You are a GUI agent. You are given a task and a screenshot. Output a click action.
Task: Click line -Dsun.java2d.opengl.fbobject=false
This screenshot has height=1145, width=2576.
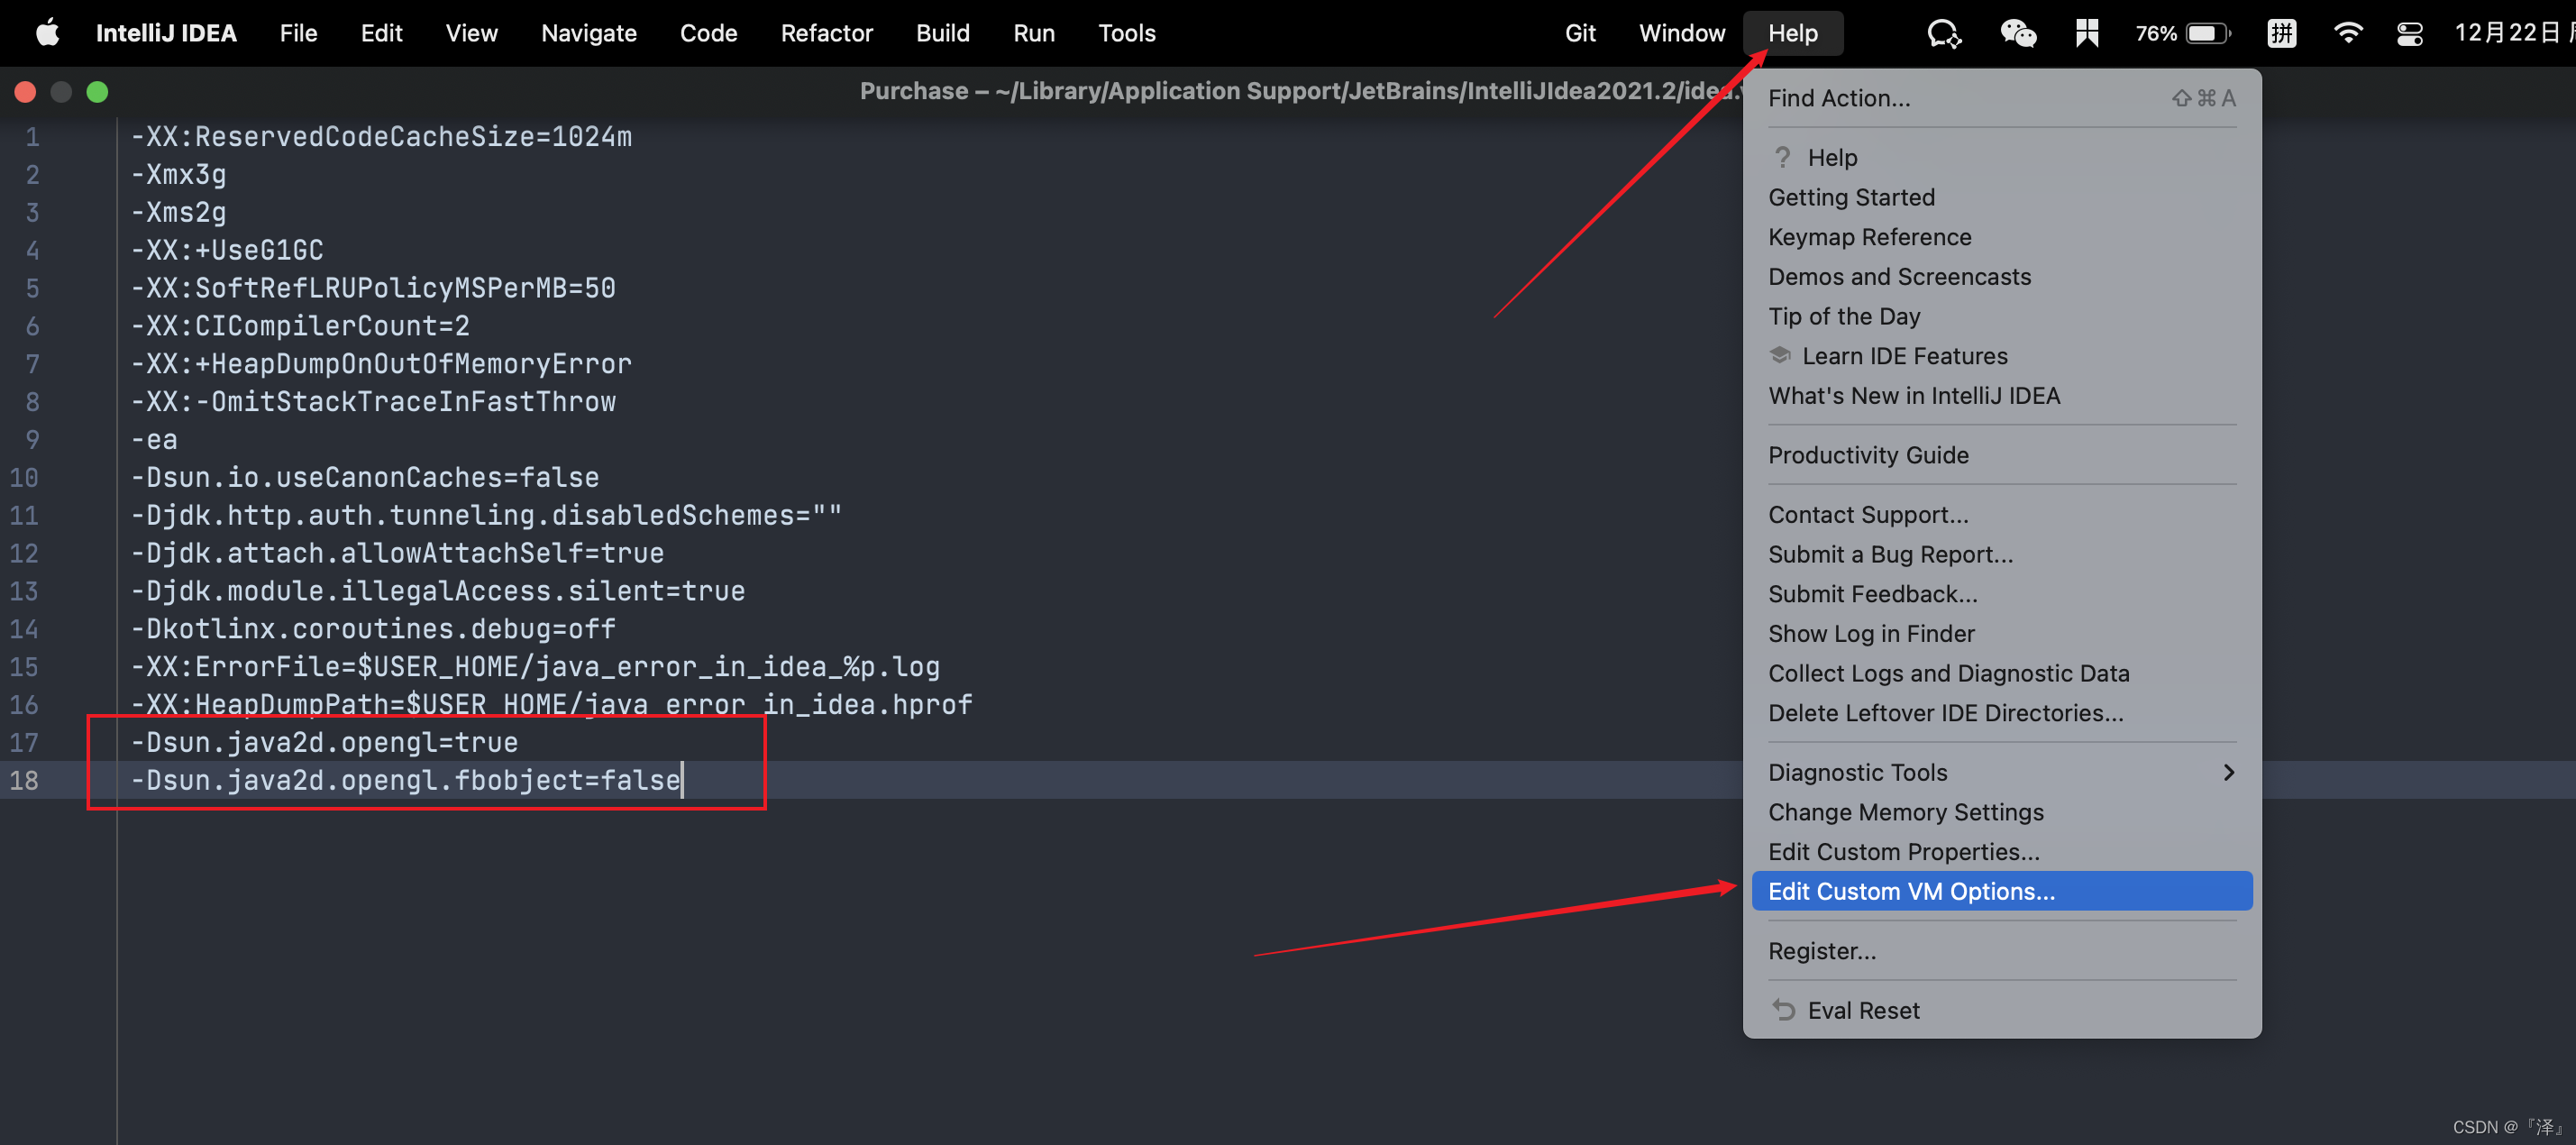pyautogui.click(x=406, y=780)
